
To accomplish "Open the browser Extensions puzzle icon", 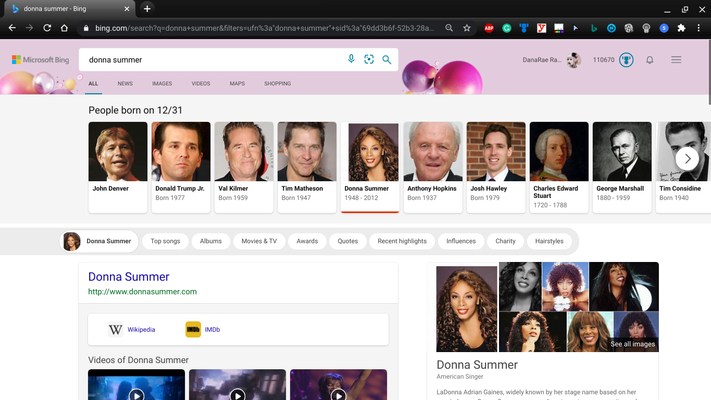I will pos(681,28).
